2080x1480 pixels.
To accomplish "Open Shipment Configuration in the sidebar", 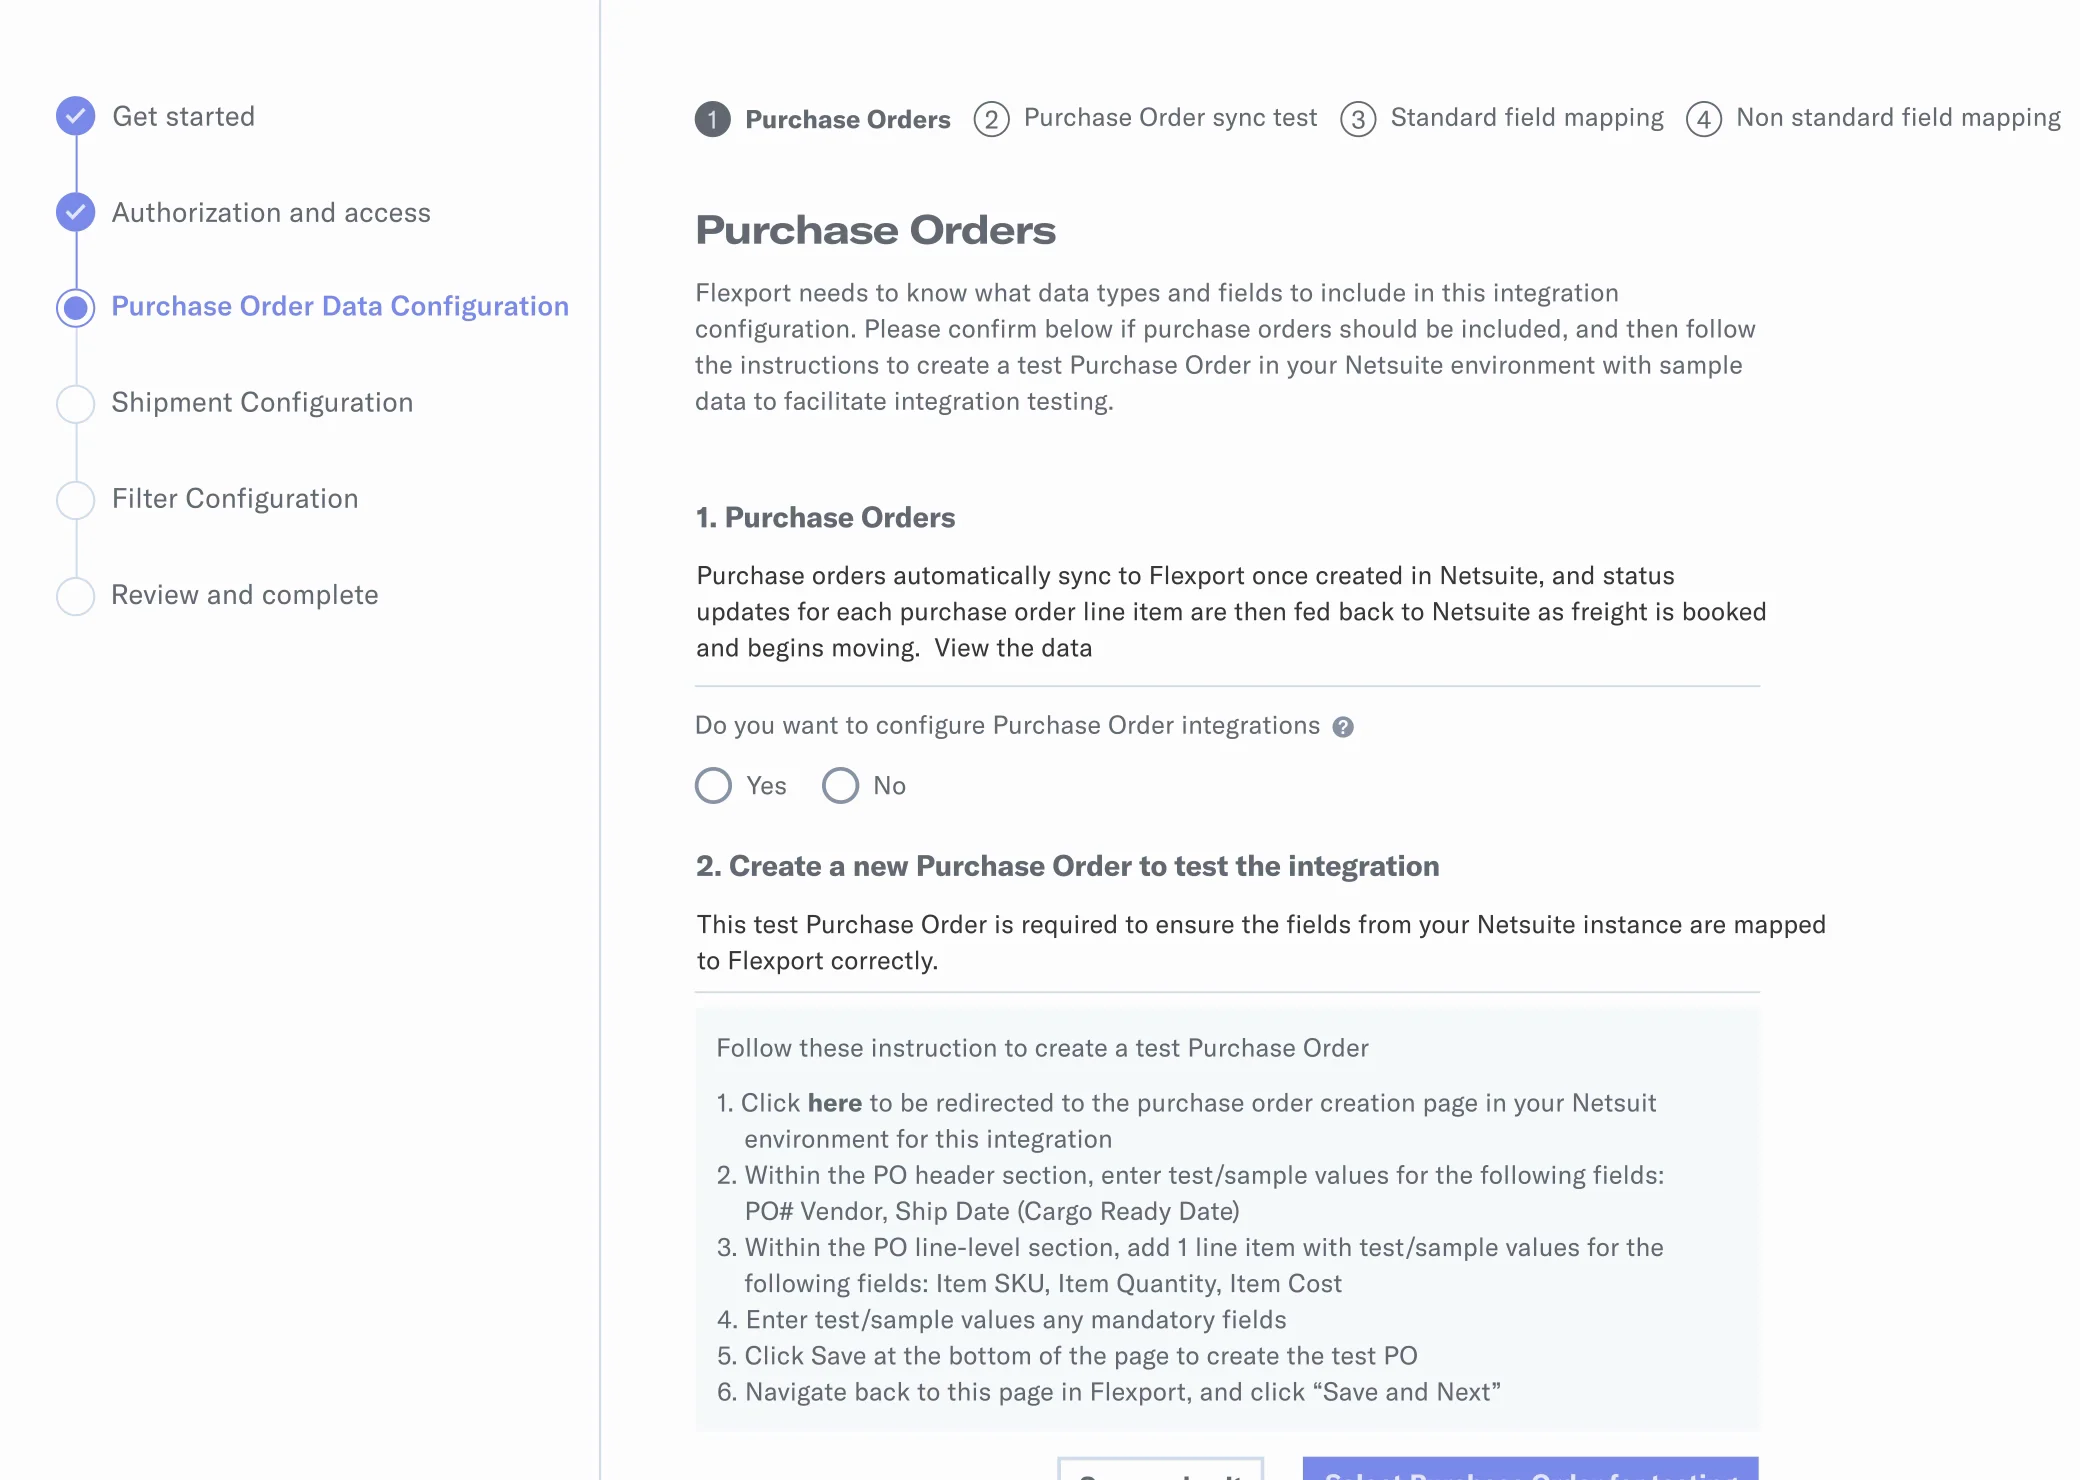I will [x=262, y=402].
